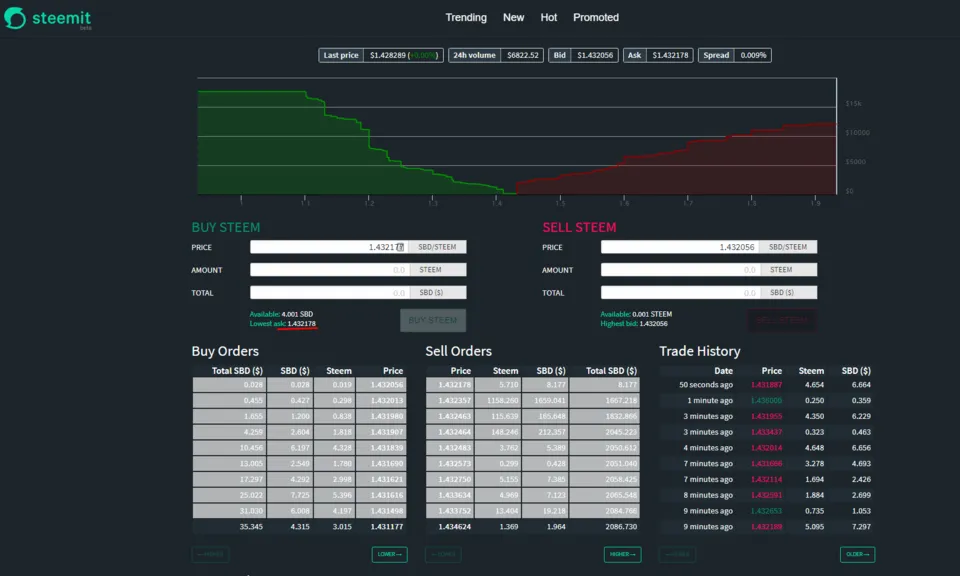Select sell order priced 1.434624
The width and height of the screenshot is (960, 576).
533,526
